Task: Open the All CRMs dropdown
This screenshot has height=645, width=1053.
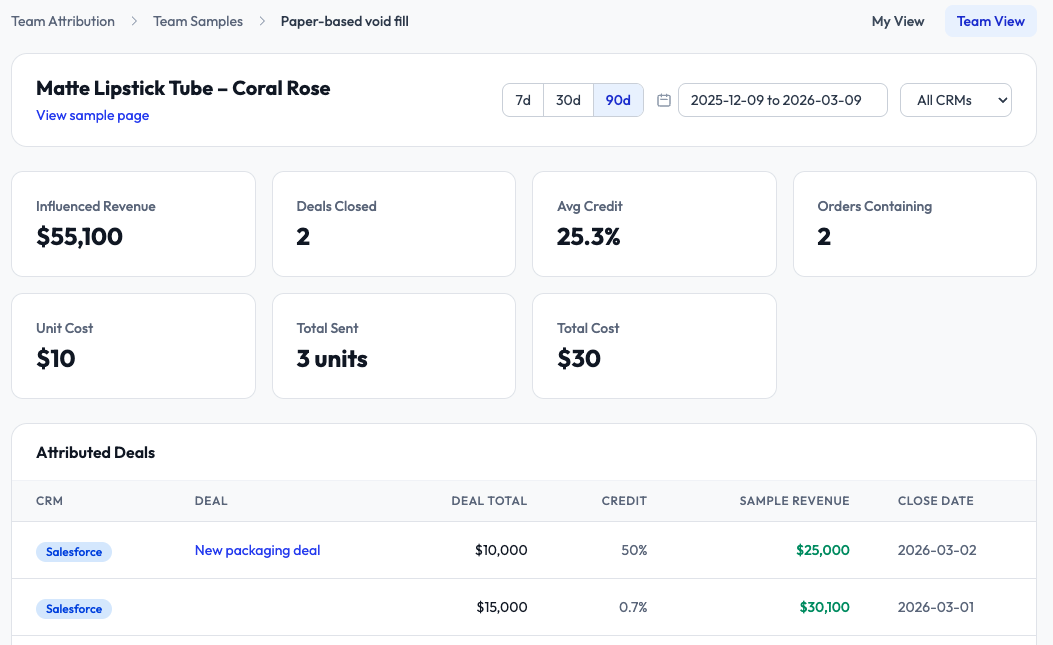Action: coord(955,100)
